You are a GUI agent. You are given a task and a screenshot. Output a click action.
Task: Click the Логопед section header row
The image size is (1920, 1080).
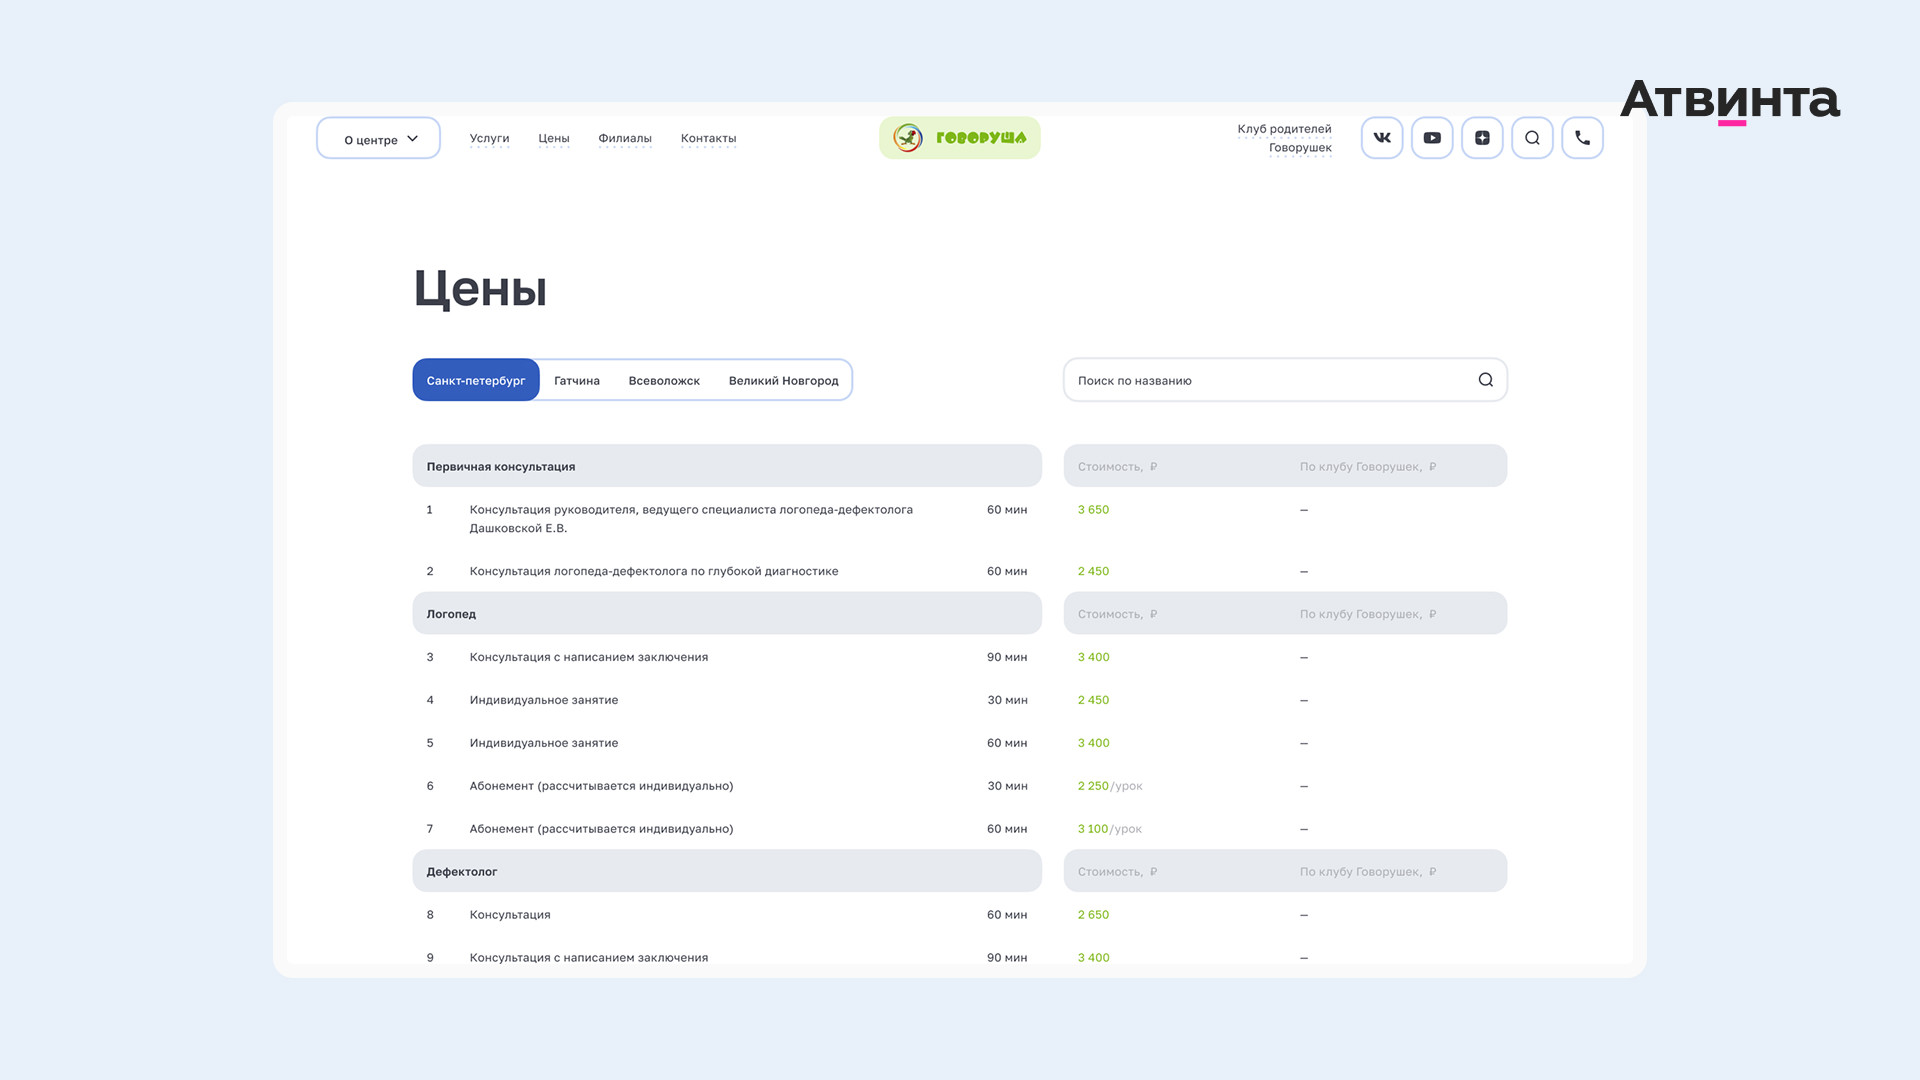726,614
